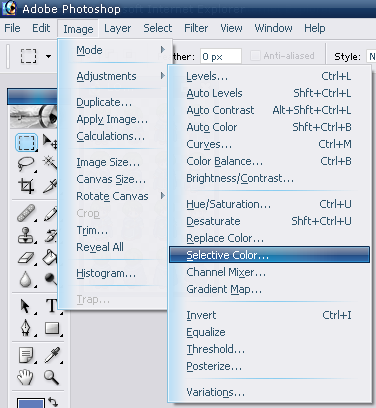Select the Healing Brush tool
Viewport: 376px width, 408px height.
[x=26, y=213]
